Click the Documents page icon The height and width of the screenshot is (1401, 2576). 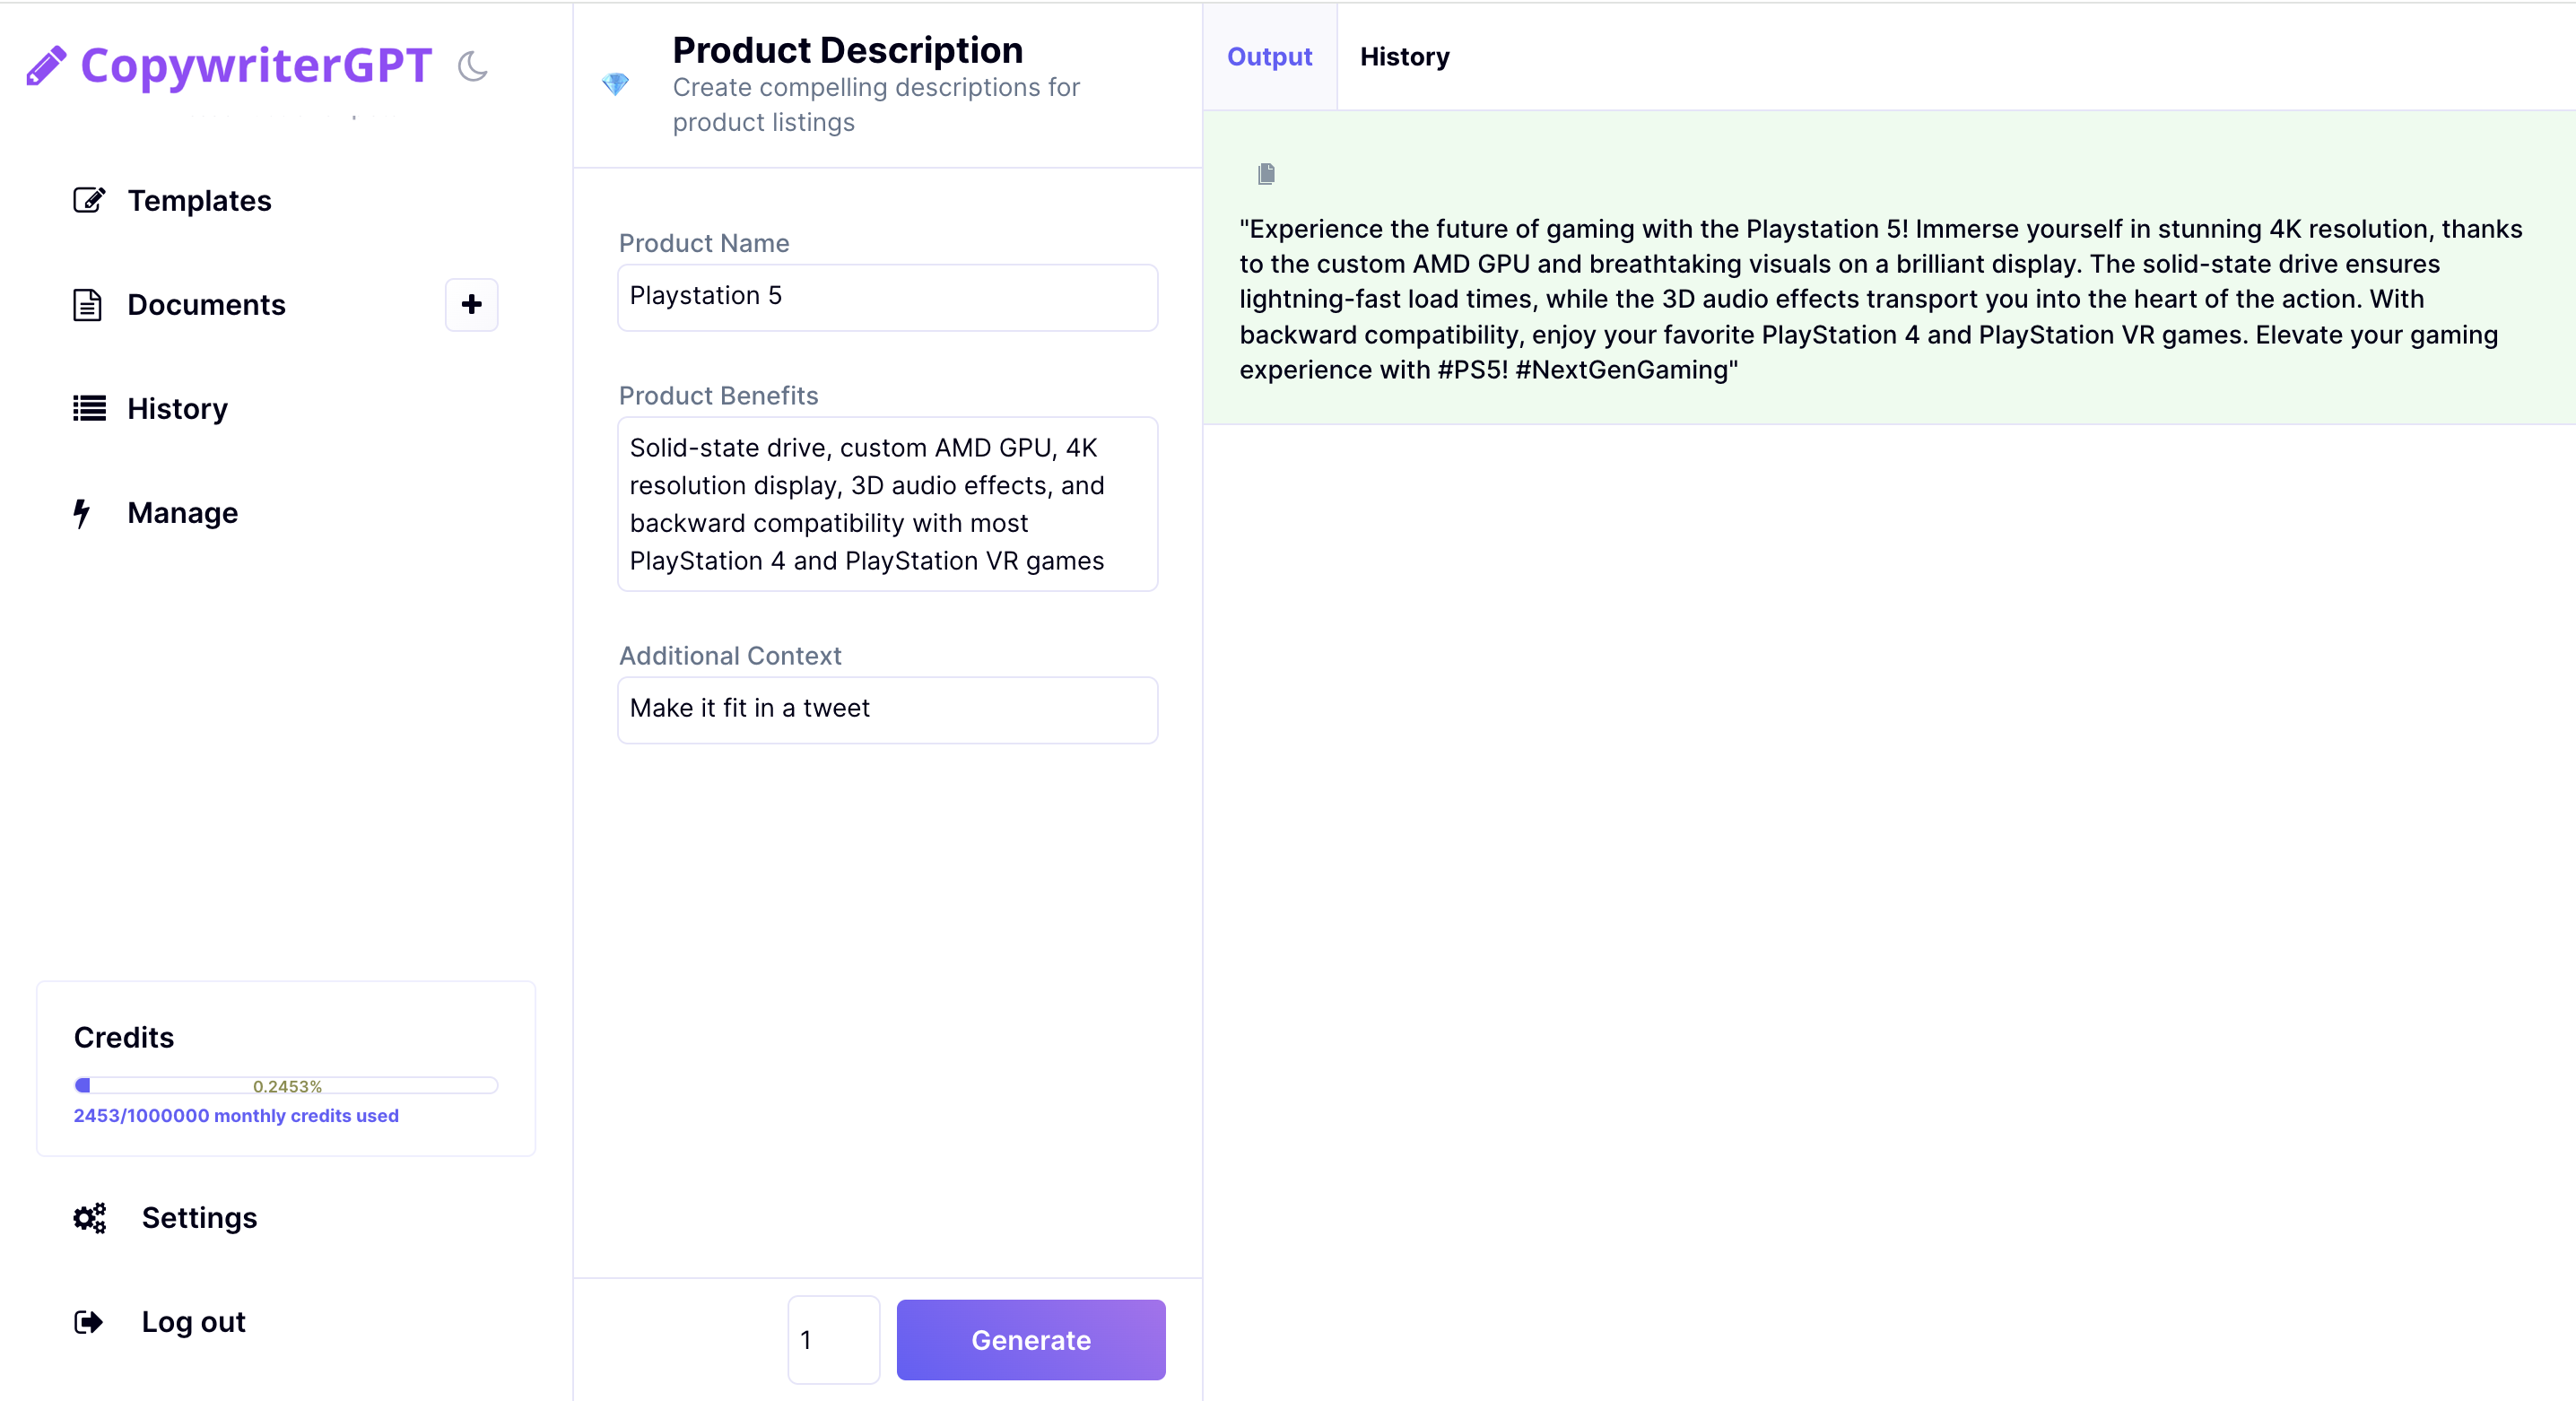[88, 305]
